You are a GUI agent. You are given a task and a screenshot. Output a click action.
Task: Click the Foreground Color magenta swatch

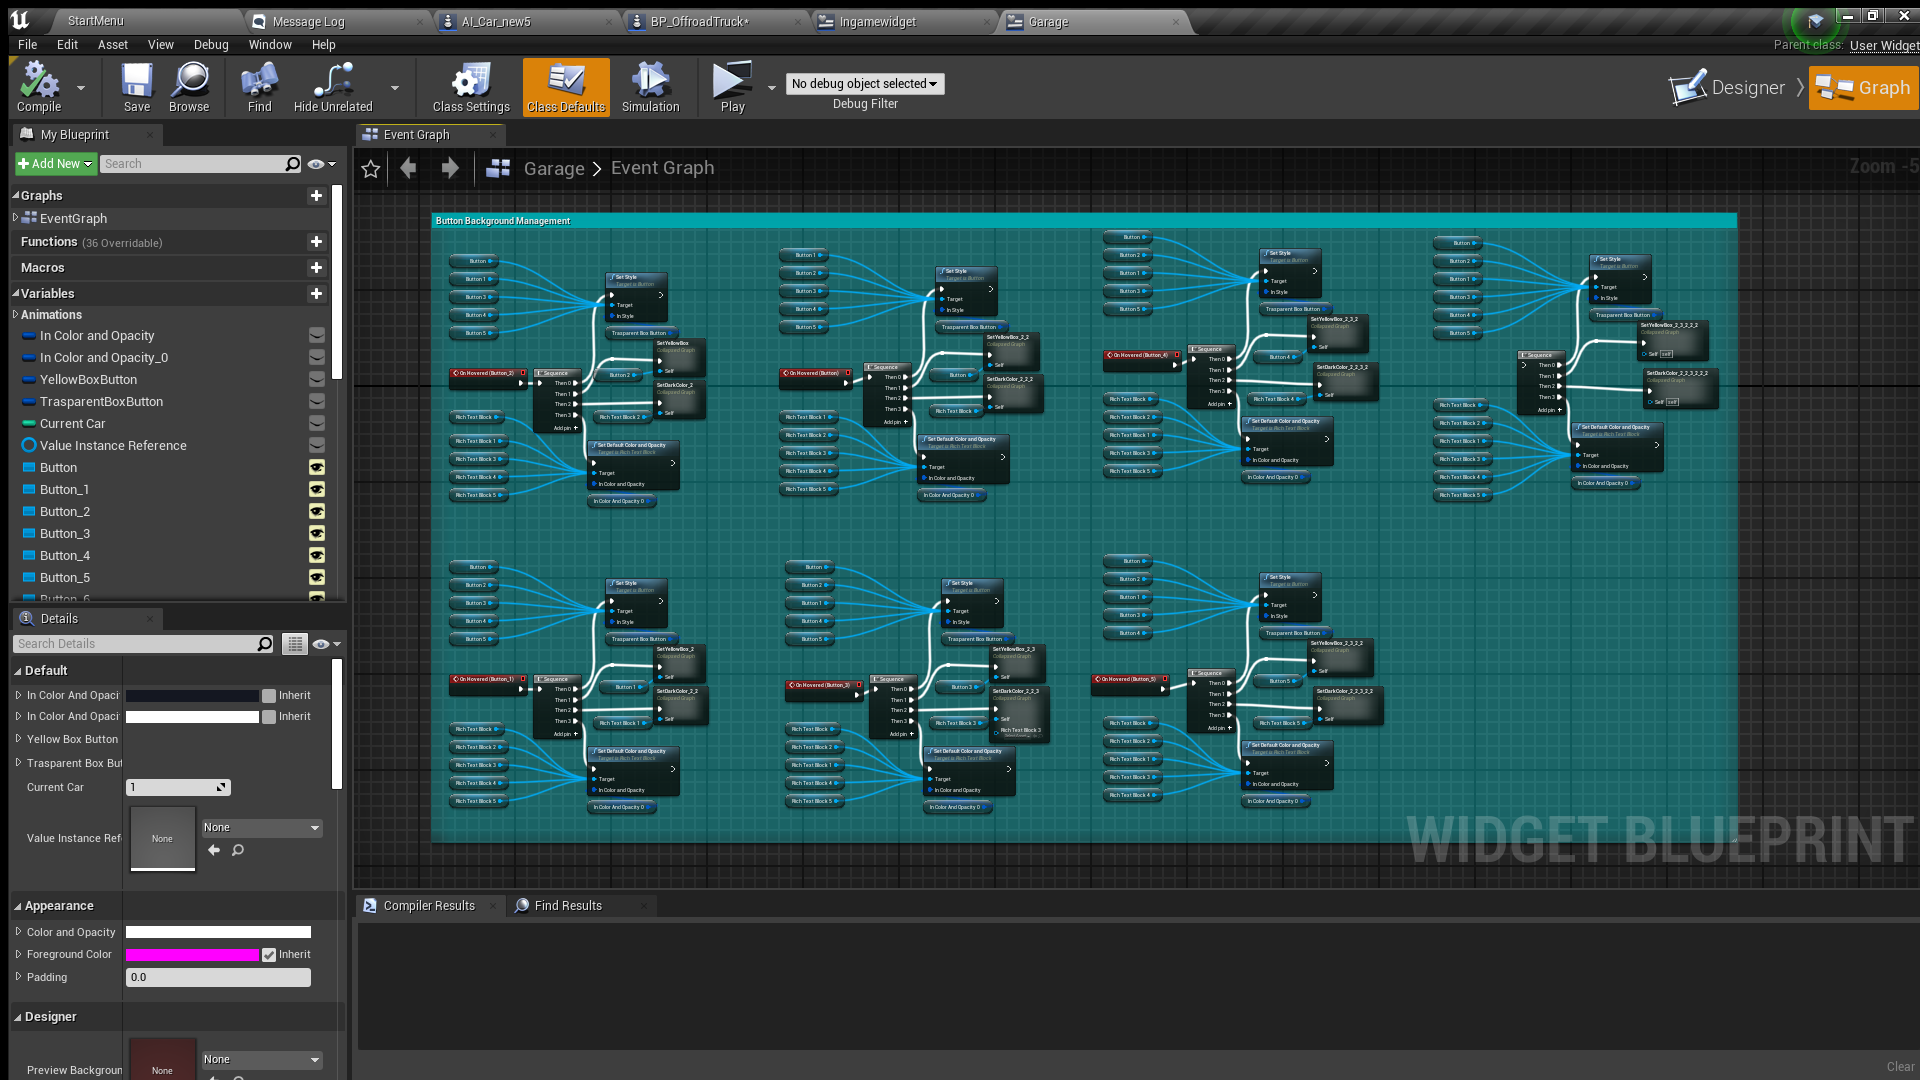[x=192, y=955]
